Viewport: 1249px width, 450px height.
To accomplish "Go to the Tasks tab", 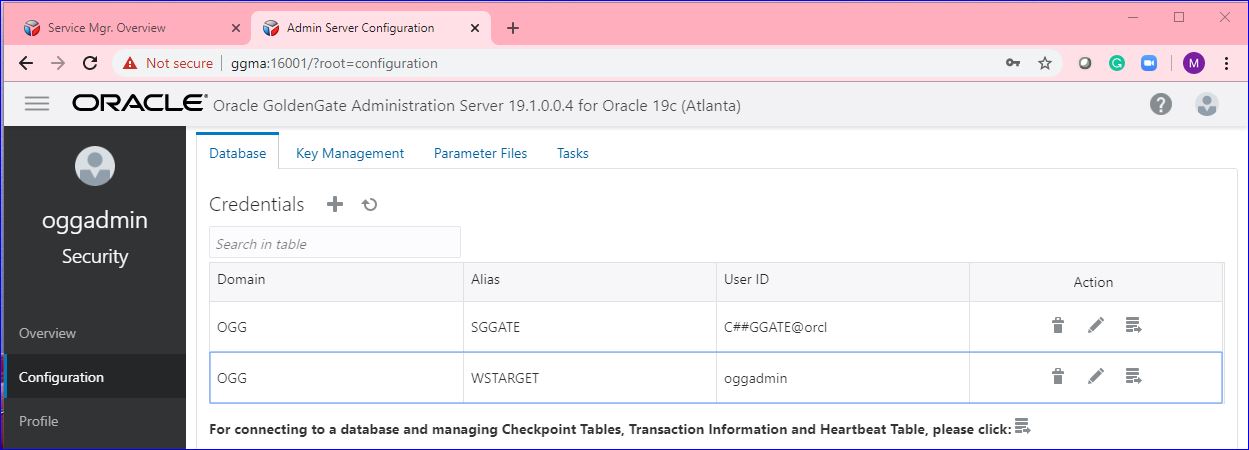I will 573,153.
